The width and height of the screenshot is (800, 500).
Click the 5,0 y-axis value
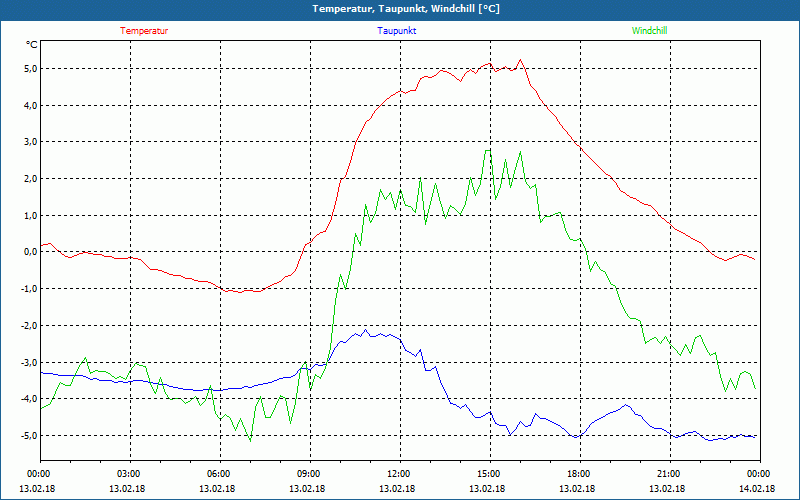click(30, 68)
